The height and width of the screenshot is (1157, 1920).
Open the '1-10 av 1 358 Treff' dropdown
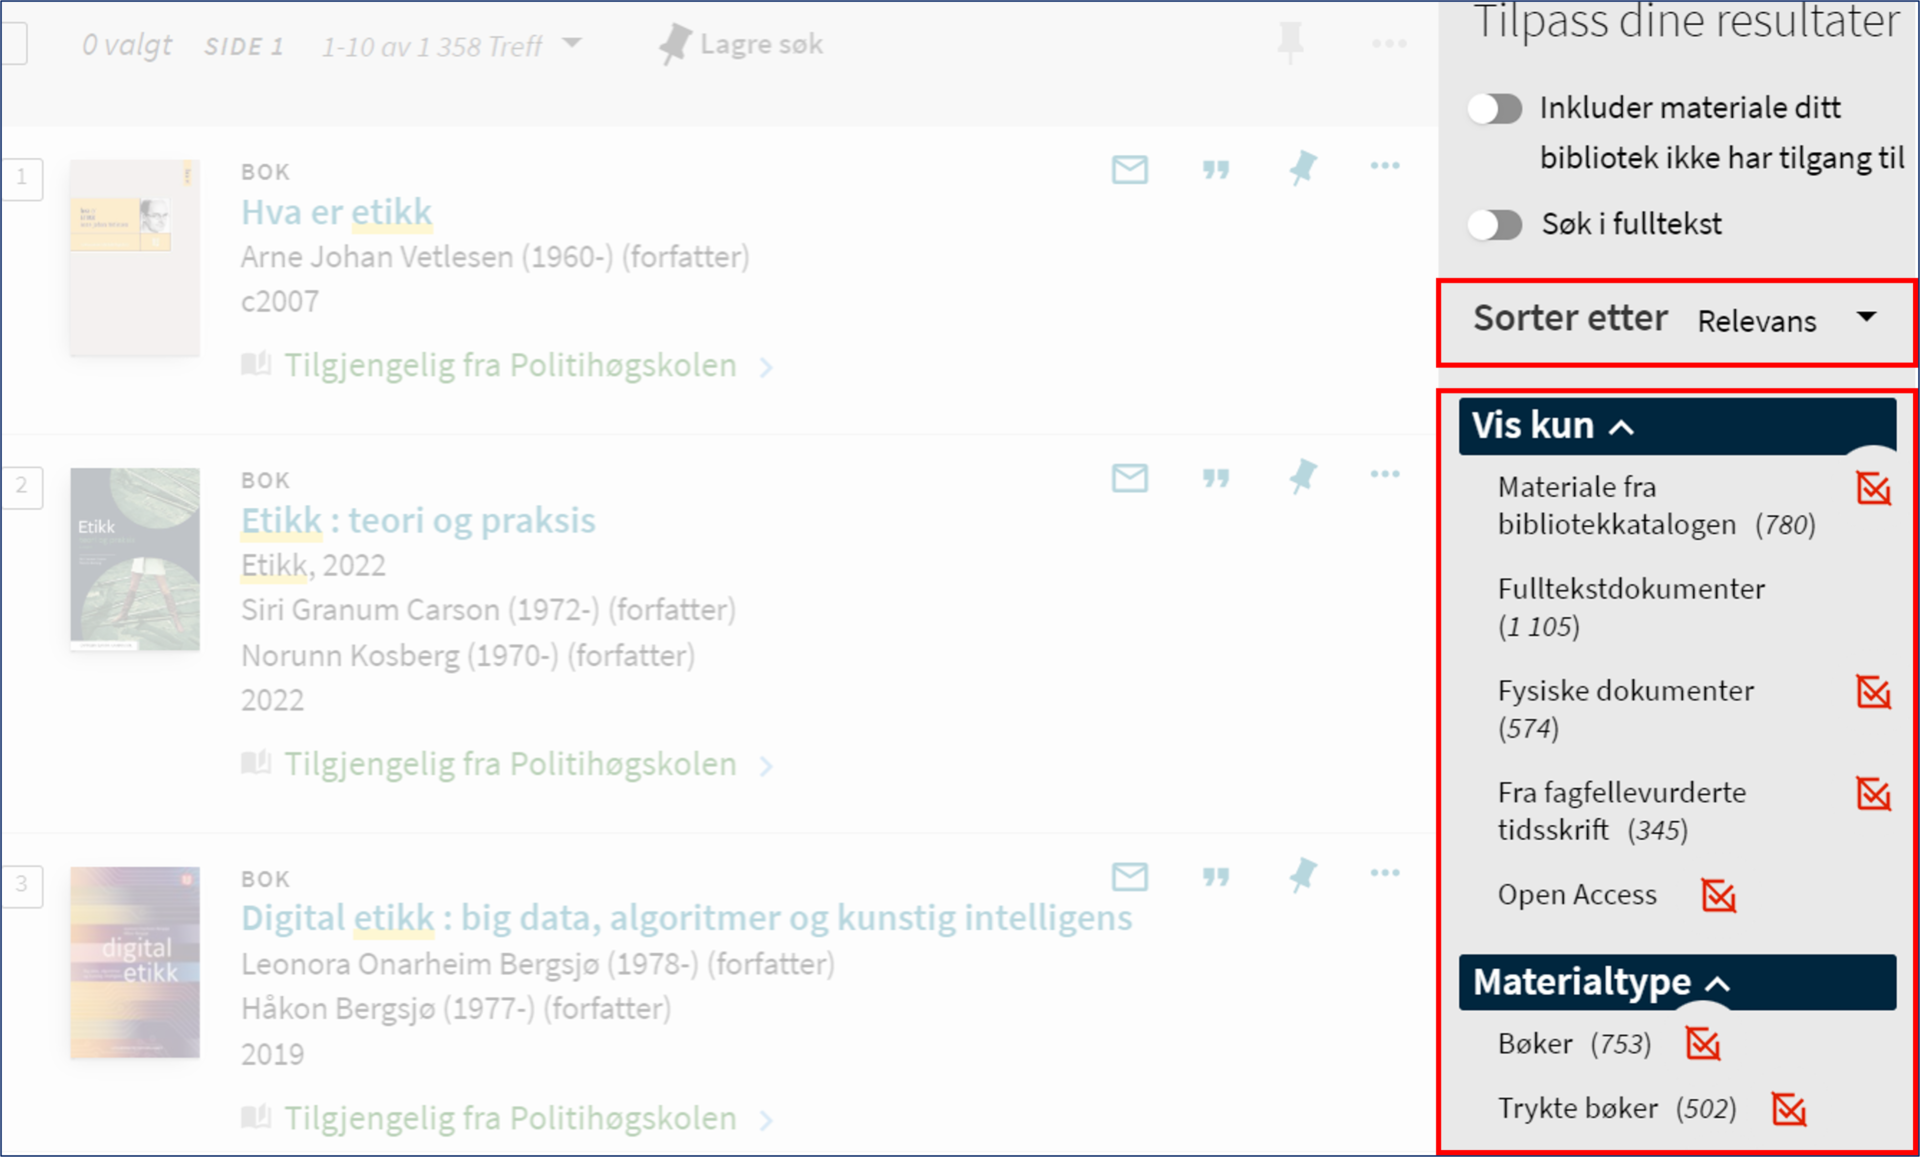pos(451,45)
